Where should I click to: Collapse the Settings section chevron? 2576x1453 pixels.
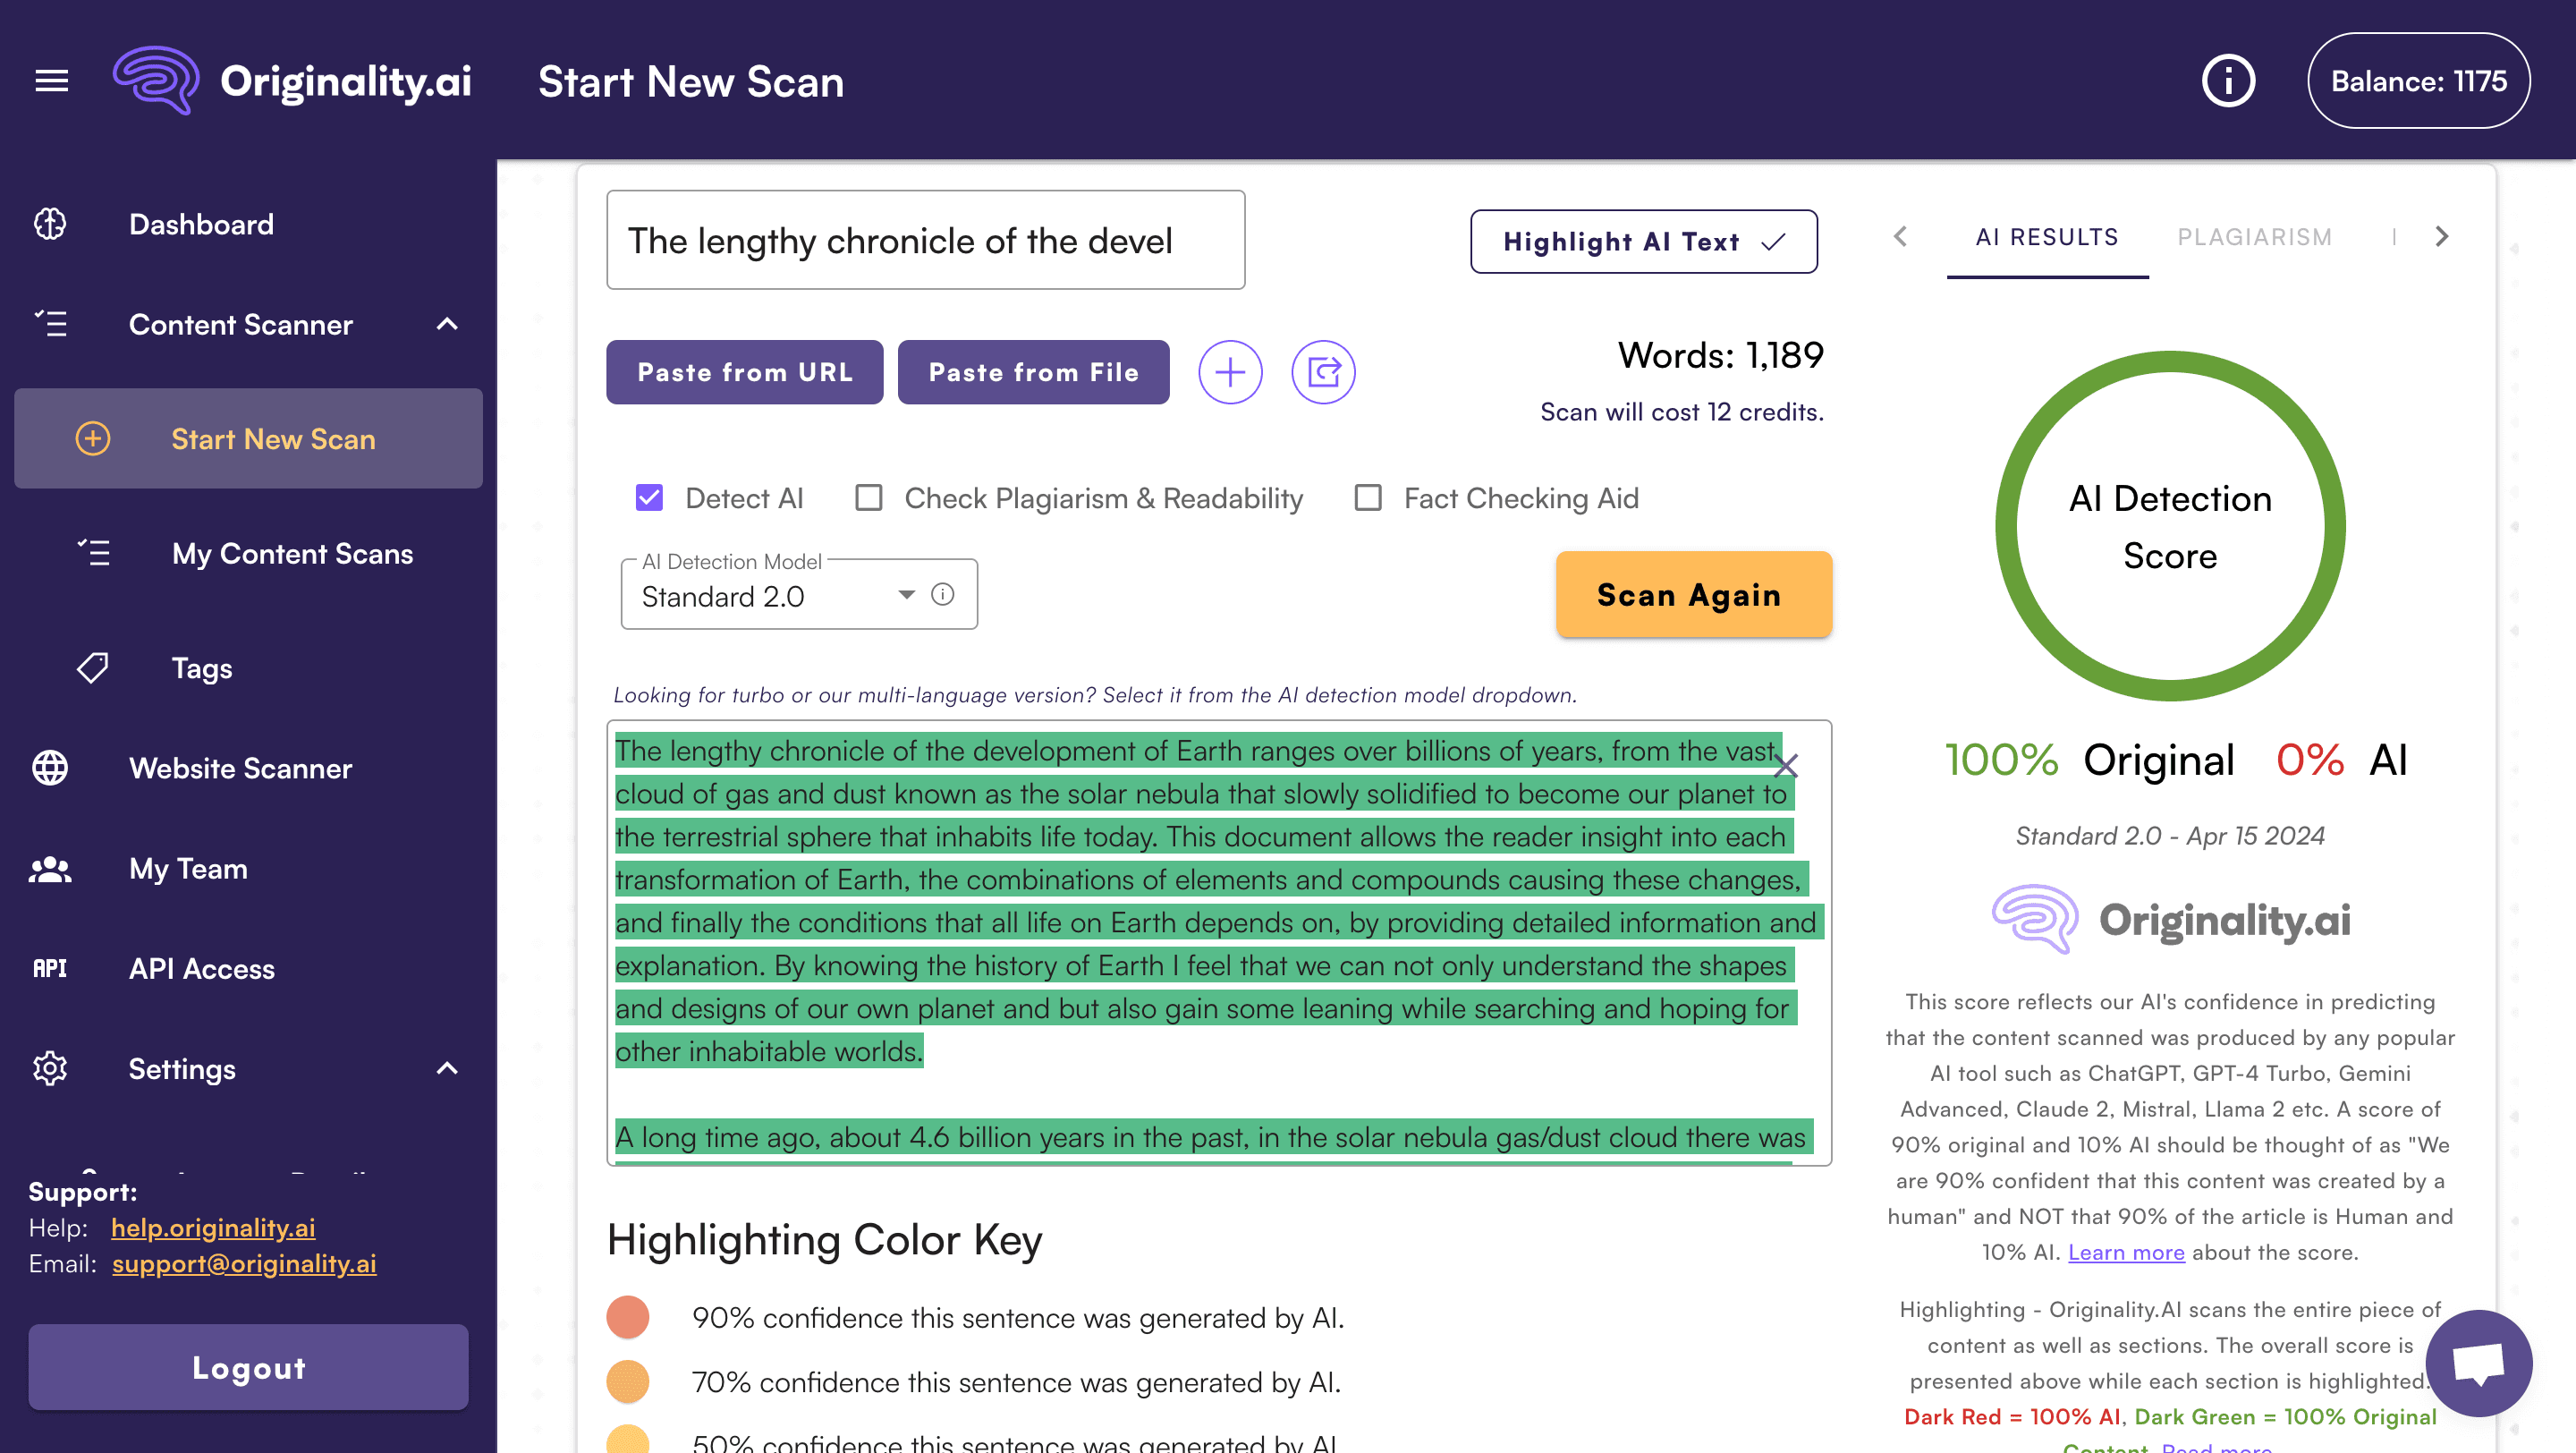[x=447, y=1069]
